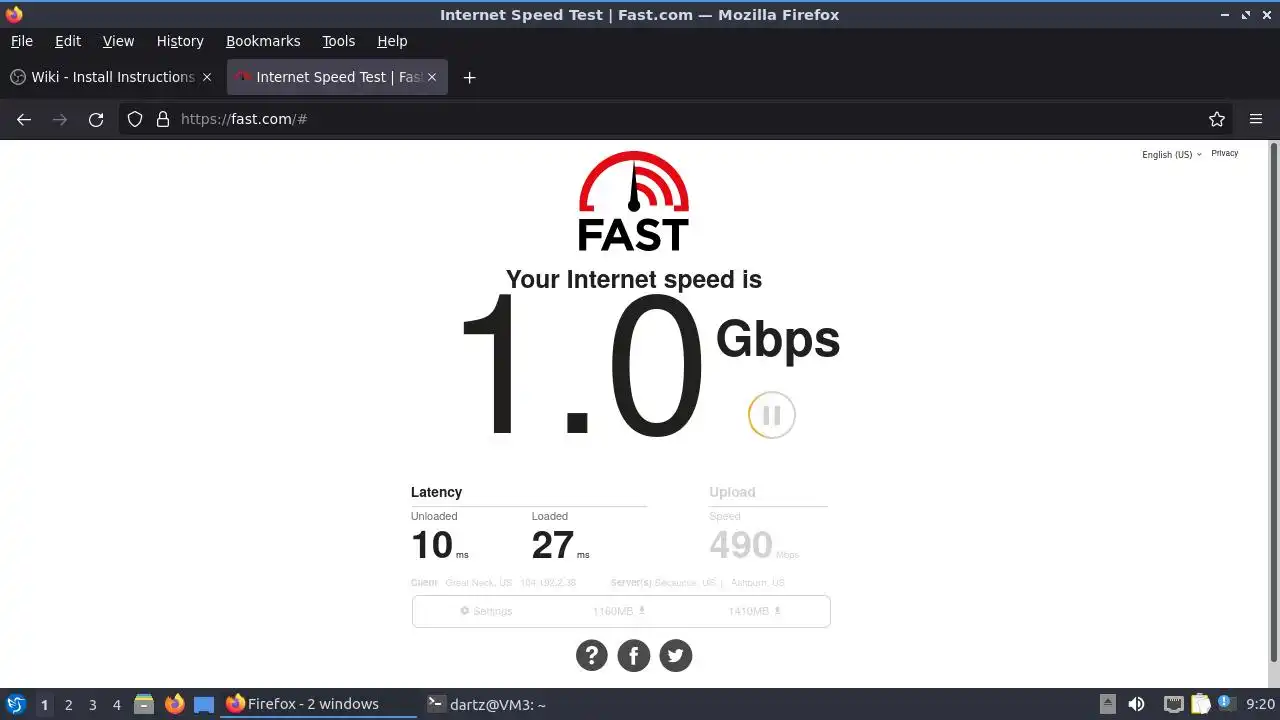
Task: Open the desktop start menu icon
Action: 15,704
